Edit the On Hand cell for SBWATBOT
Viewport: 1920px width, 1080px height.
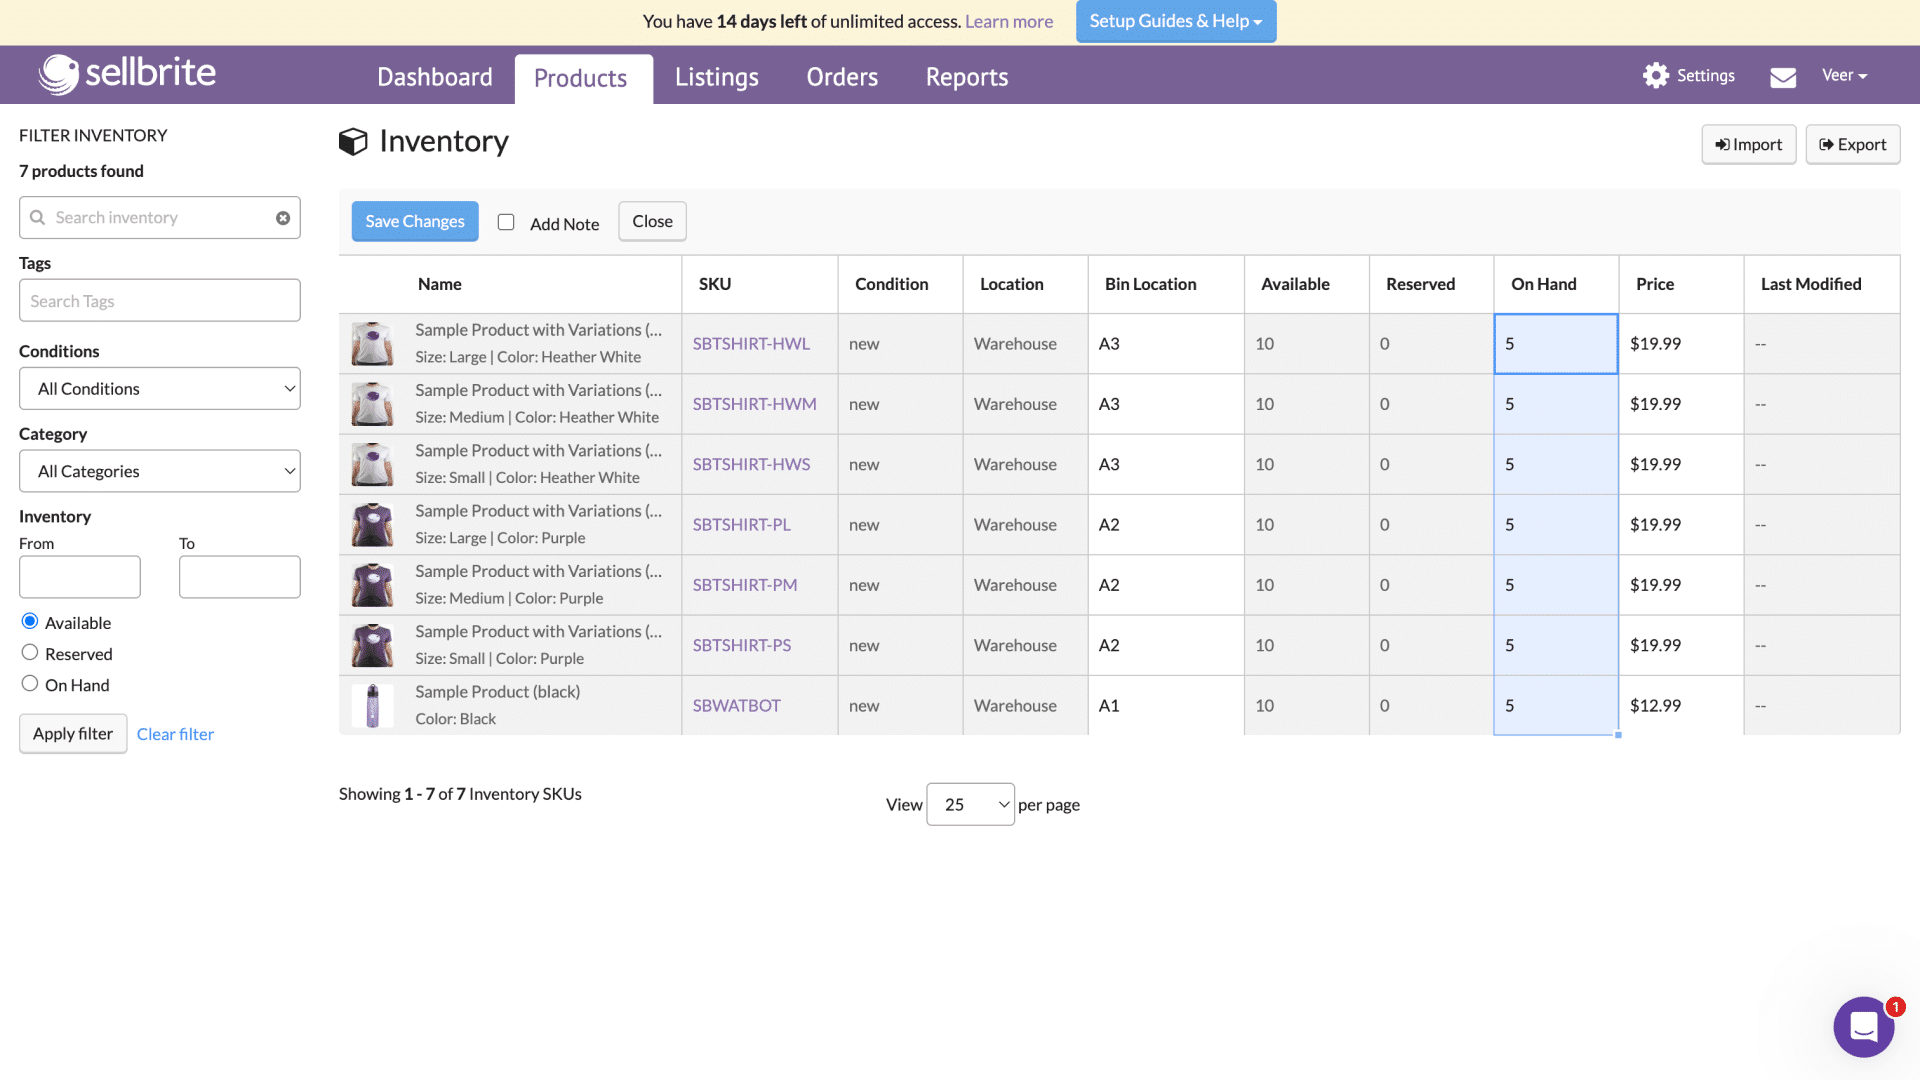pyautogui.click(x=1556, y=706)
